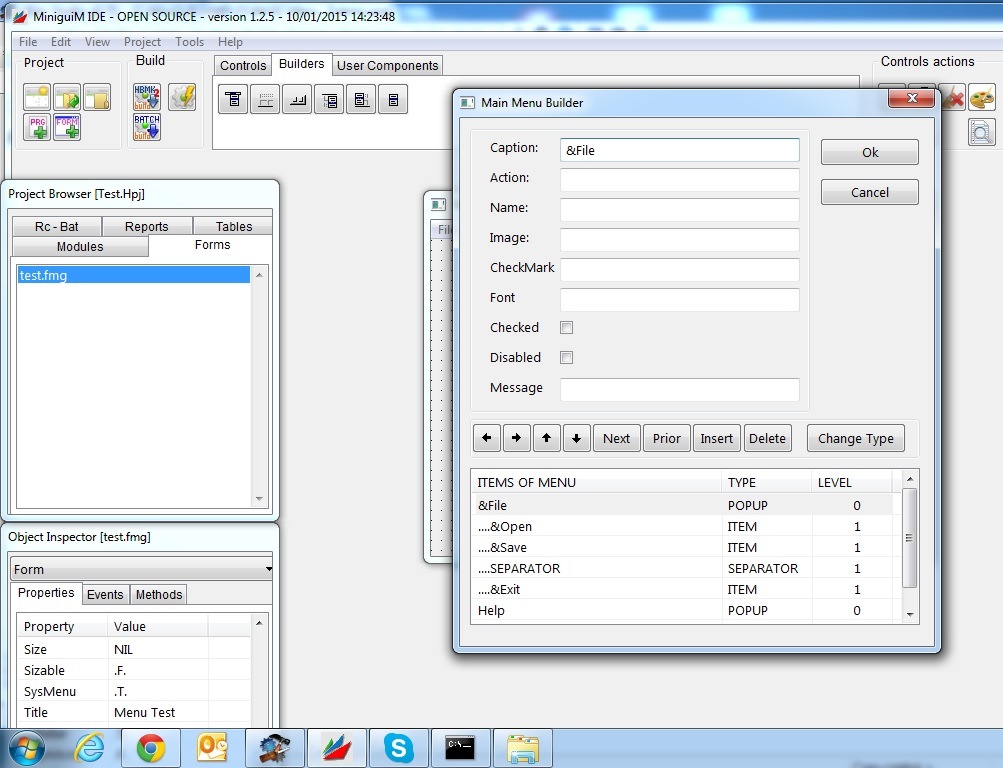Click the document magnifier preview icon
The height and width of the screenshot is (768, 1003).
click(x=982, y=132)
